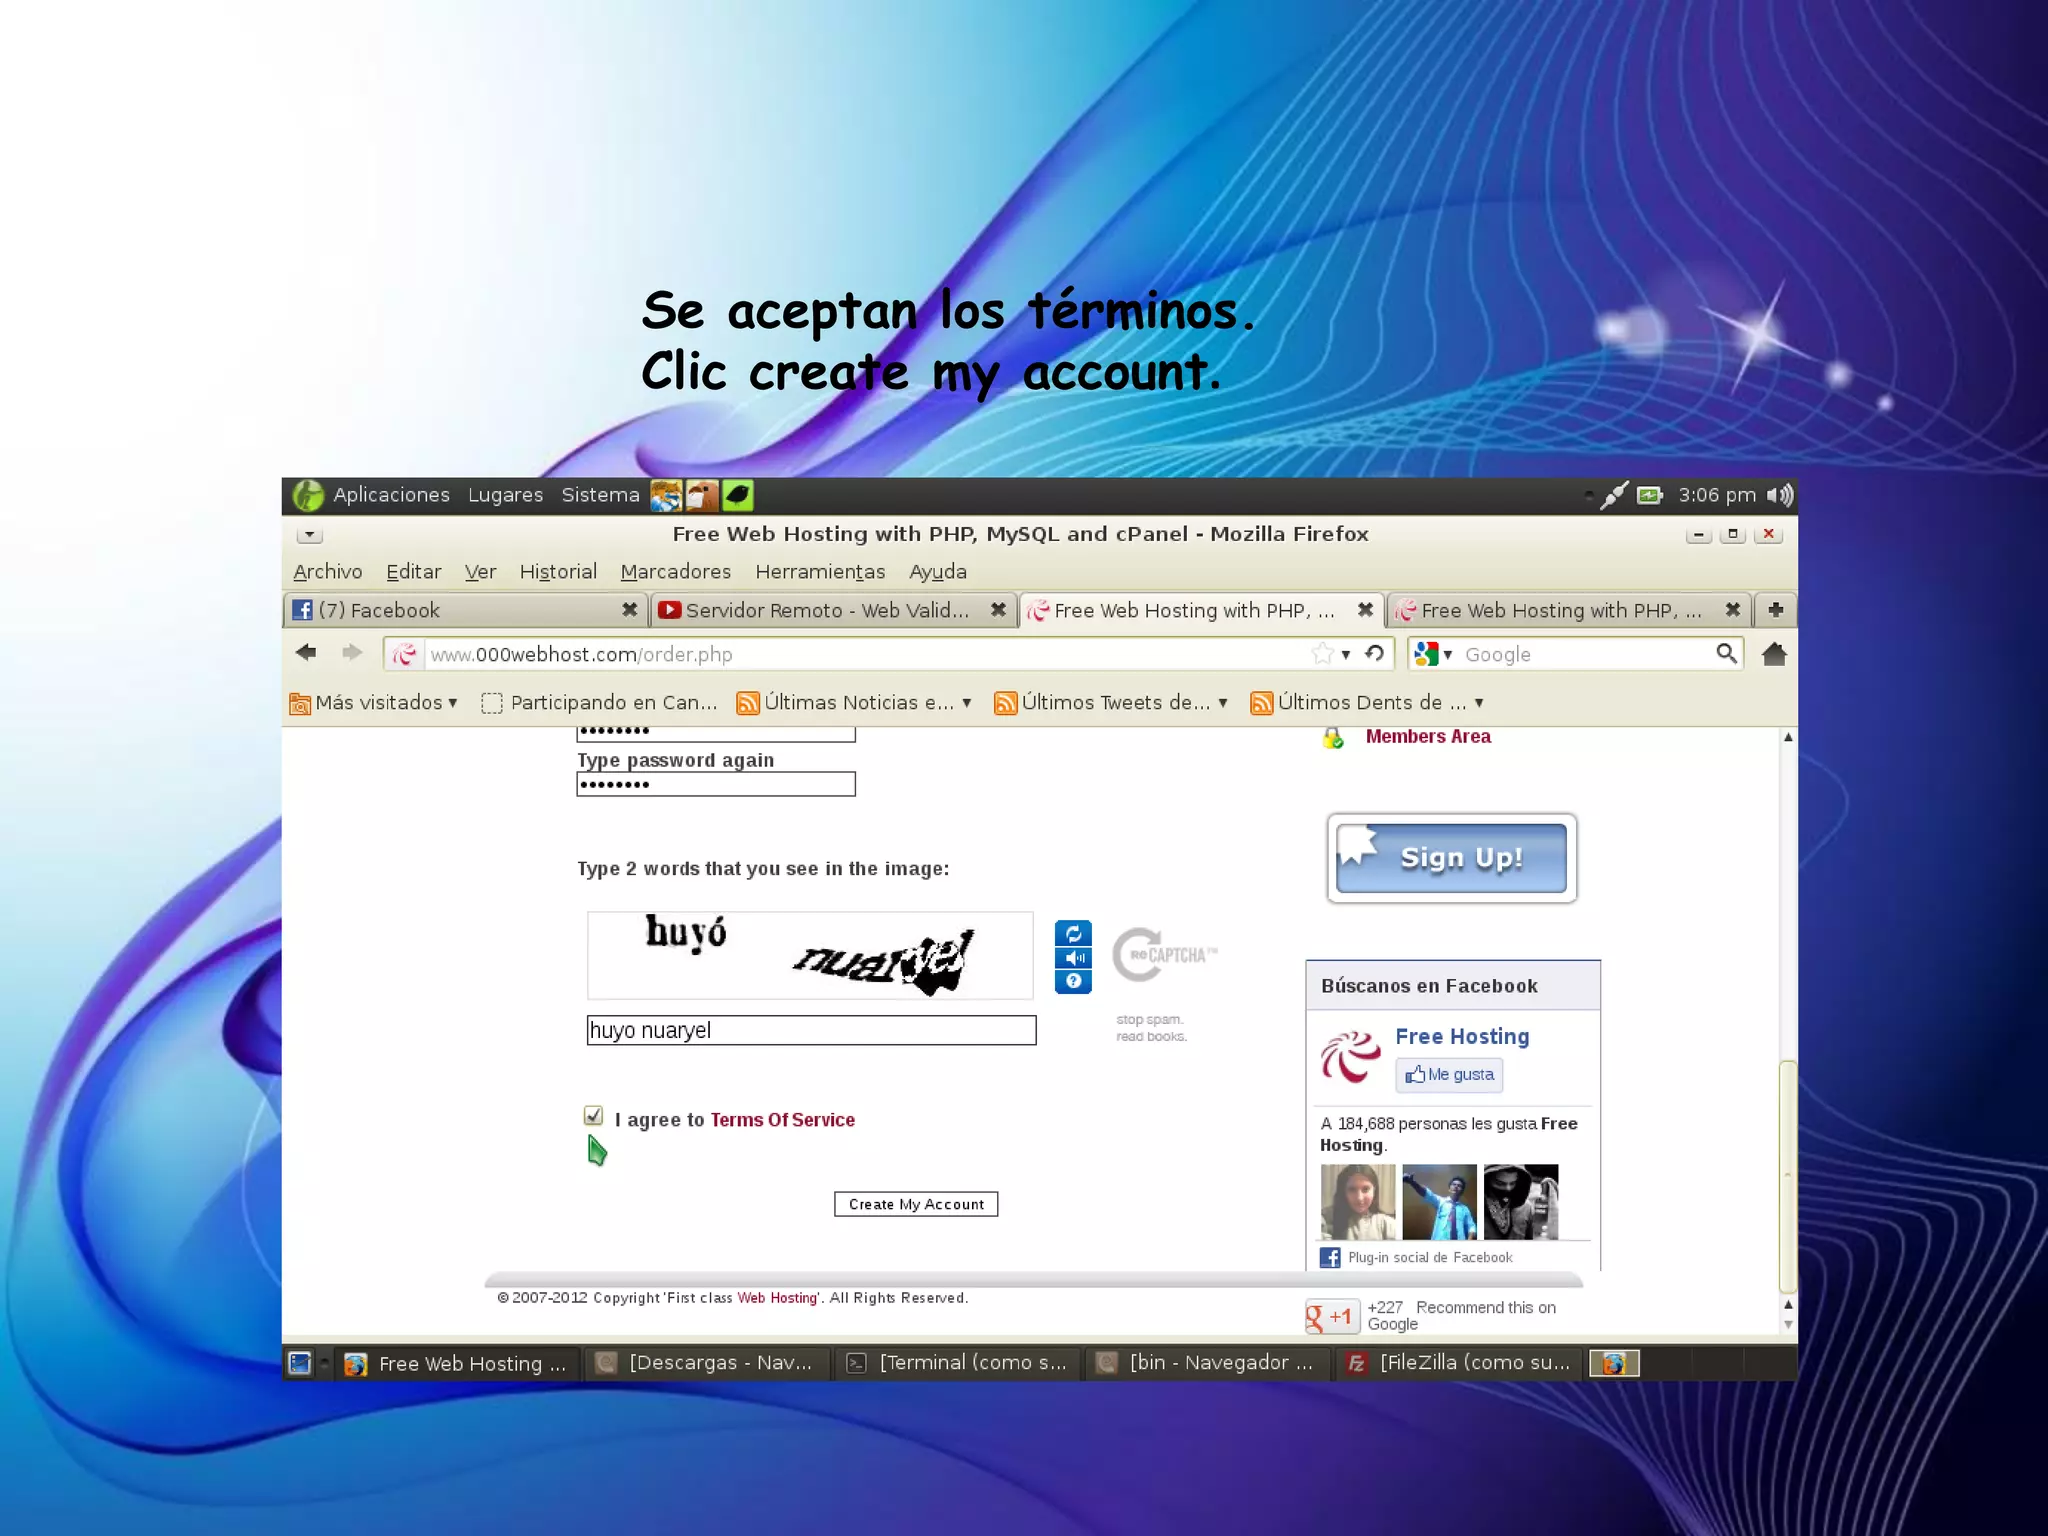Viewport: 2048px width, 1536px height.
Task: Click the scrollbar up arrow at top
Action: [1788, 737]
